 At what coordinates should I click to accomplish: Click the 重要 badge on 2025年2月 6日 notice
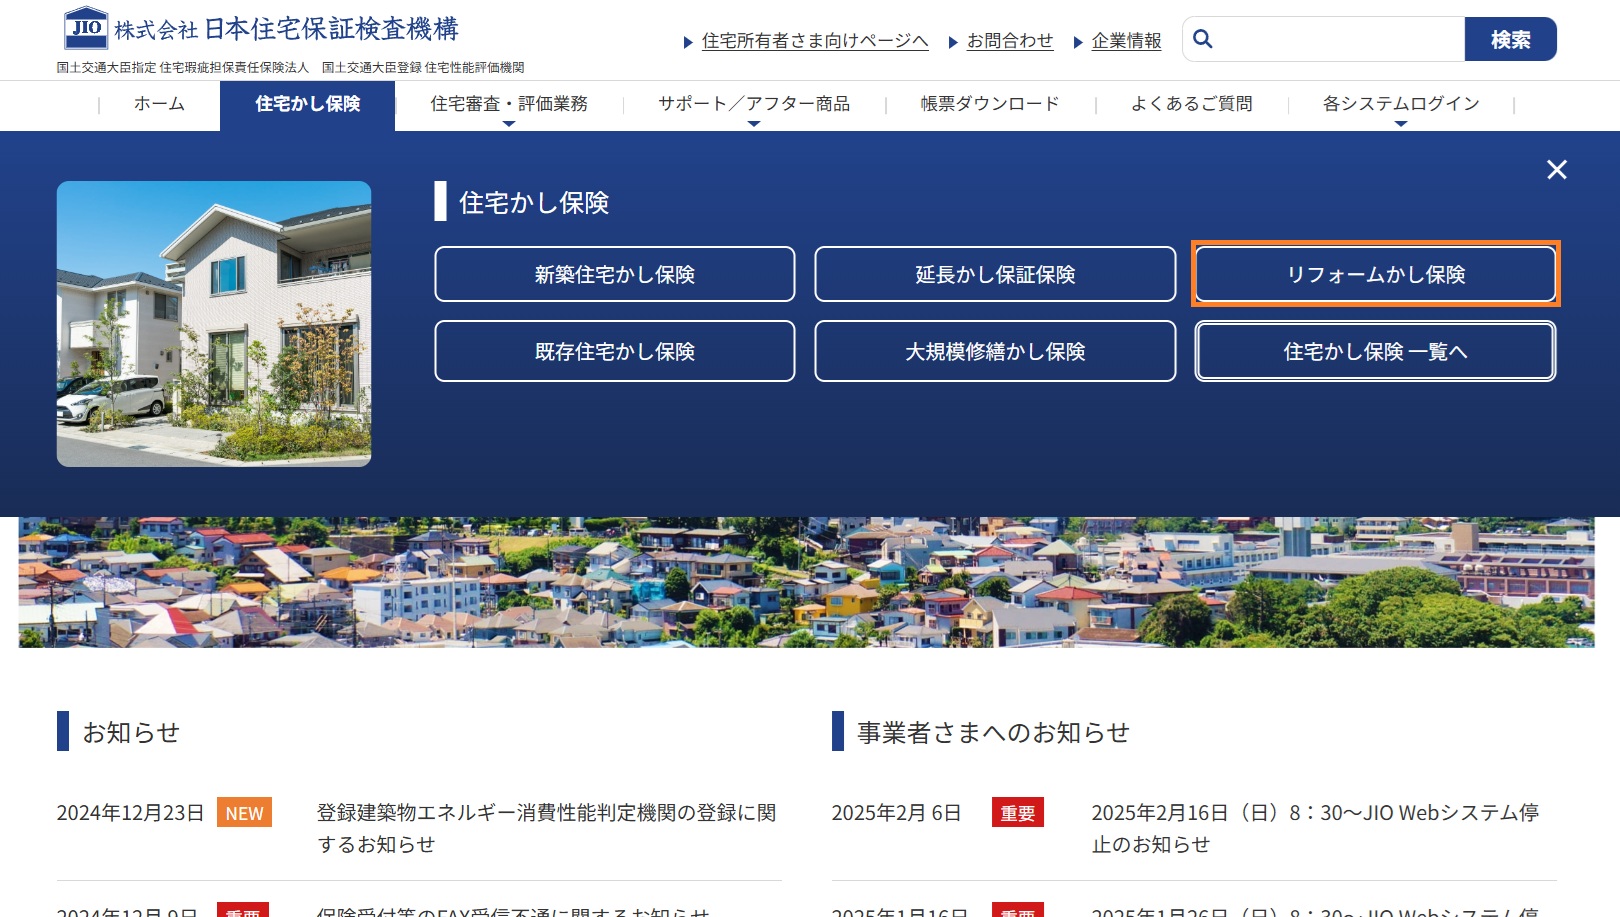1018,813
